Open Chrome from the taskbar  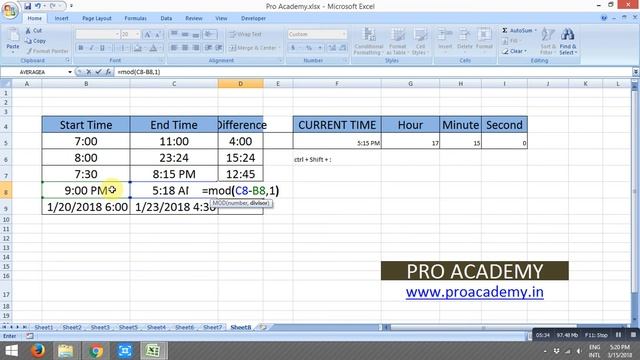click(96, 351)
